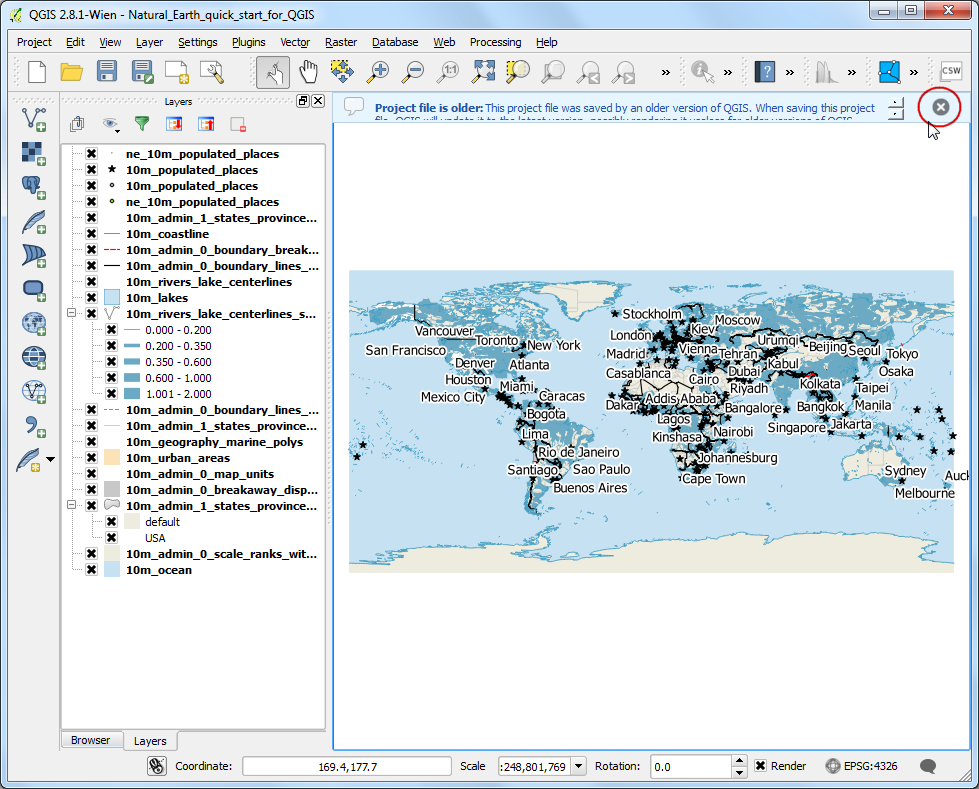Open the messages log speech bubble
This screenshot has width=979, height=789.
coord(928,766)
